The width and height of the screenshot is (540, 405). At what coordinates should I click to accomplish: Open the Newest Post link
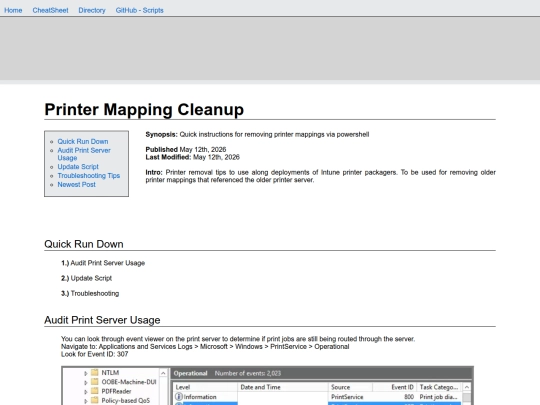tap(76, 185)
